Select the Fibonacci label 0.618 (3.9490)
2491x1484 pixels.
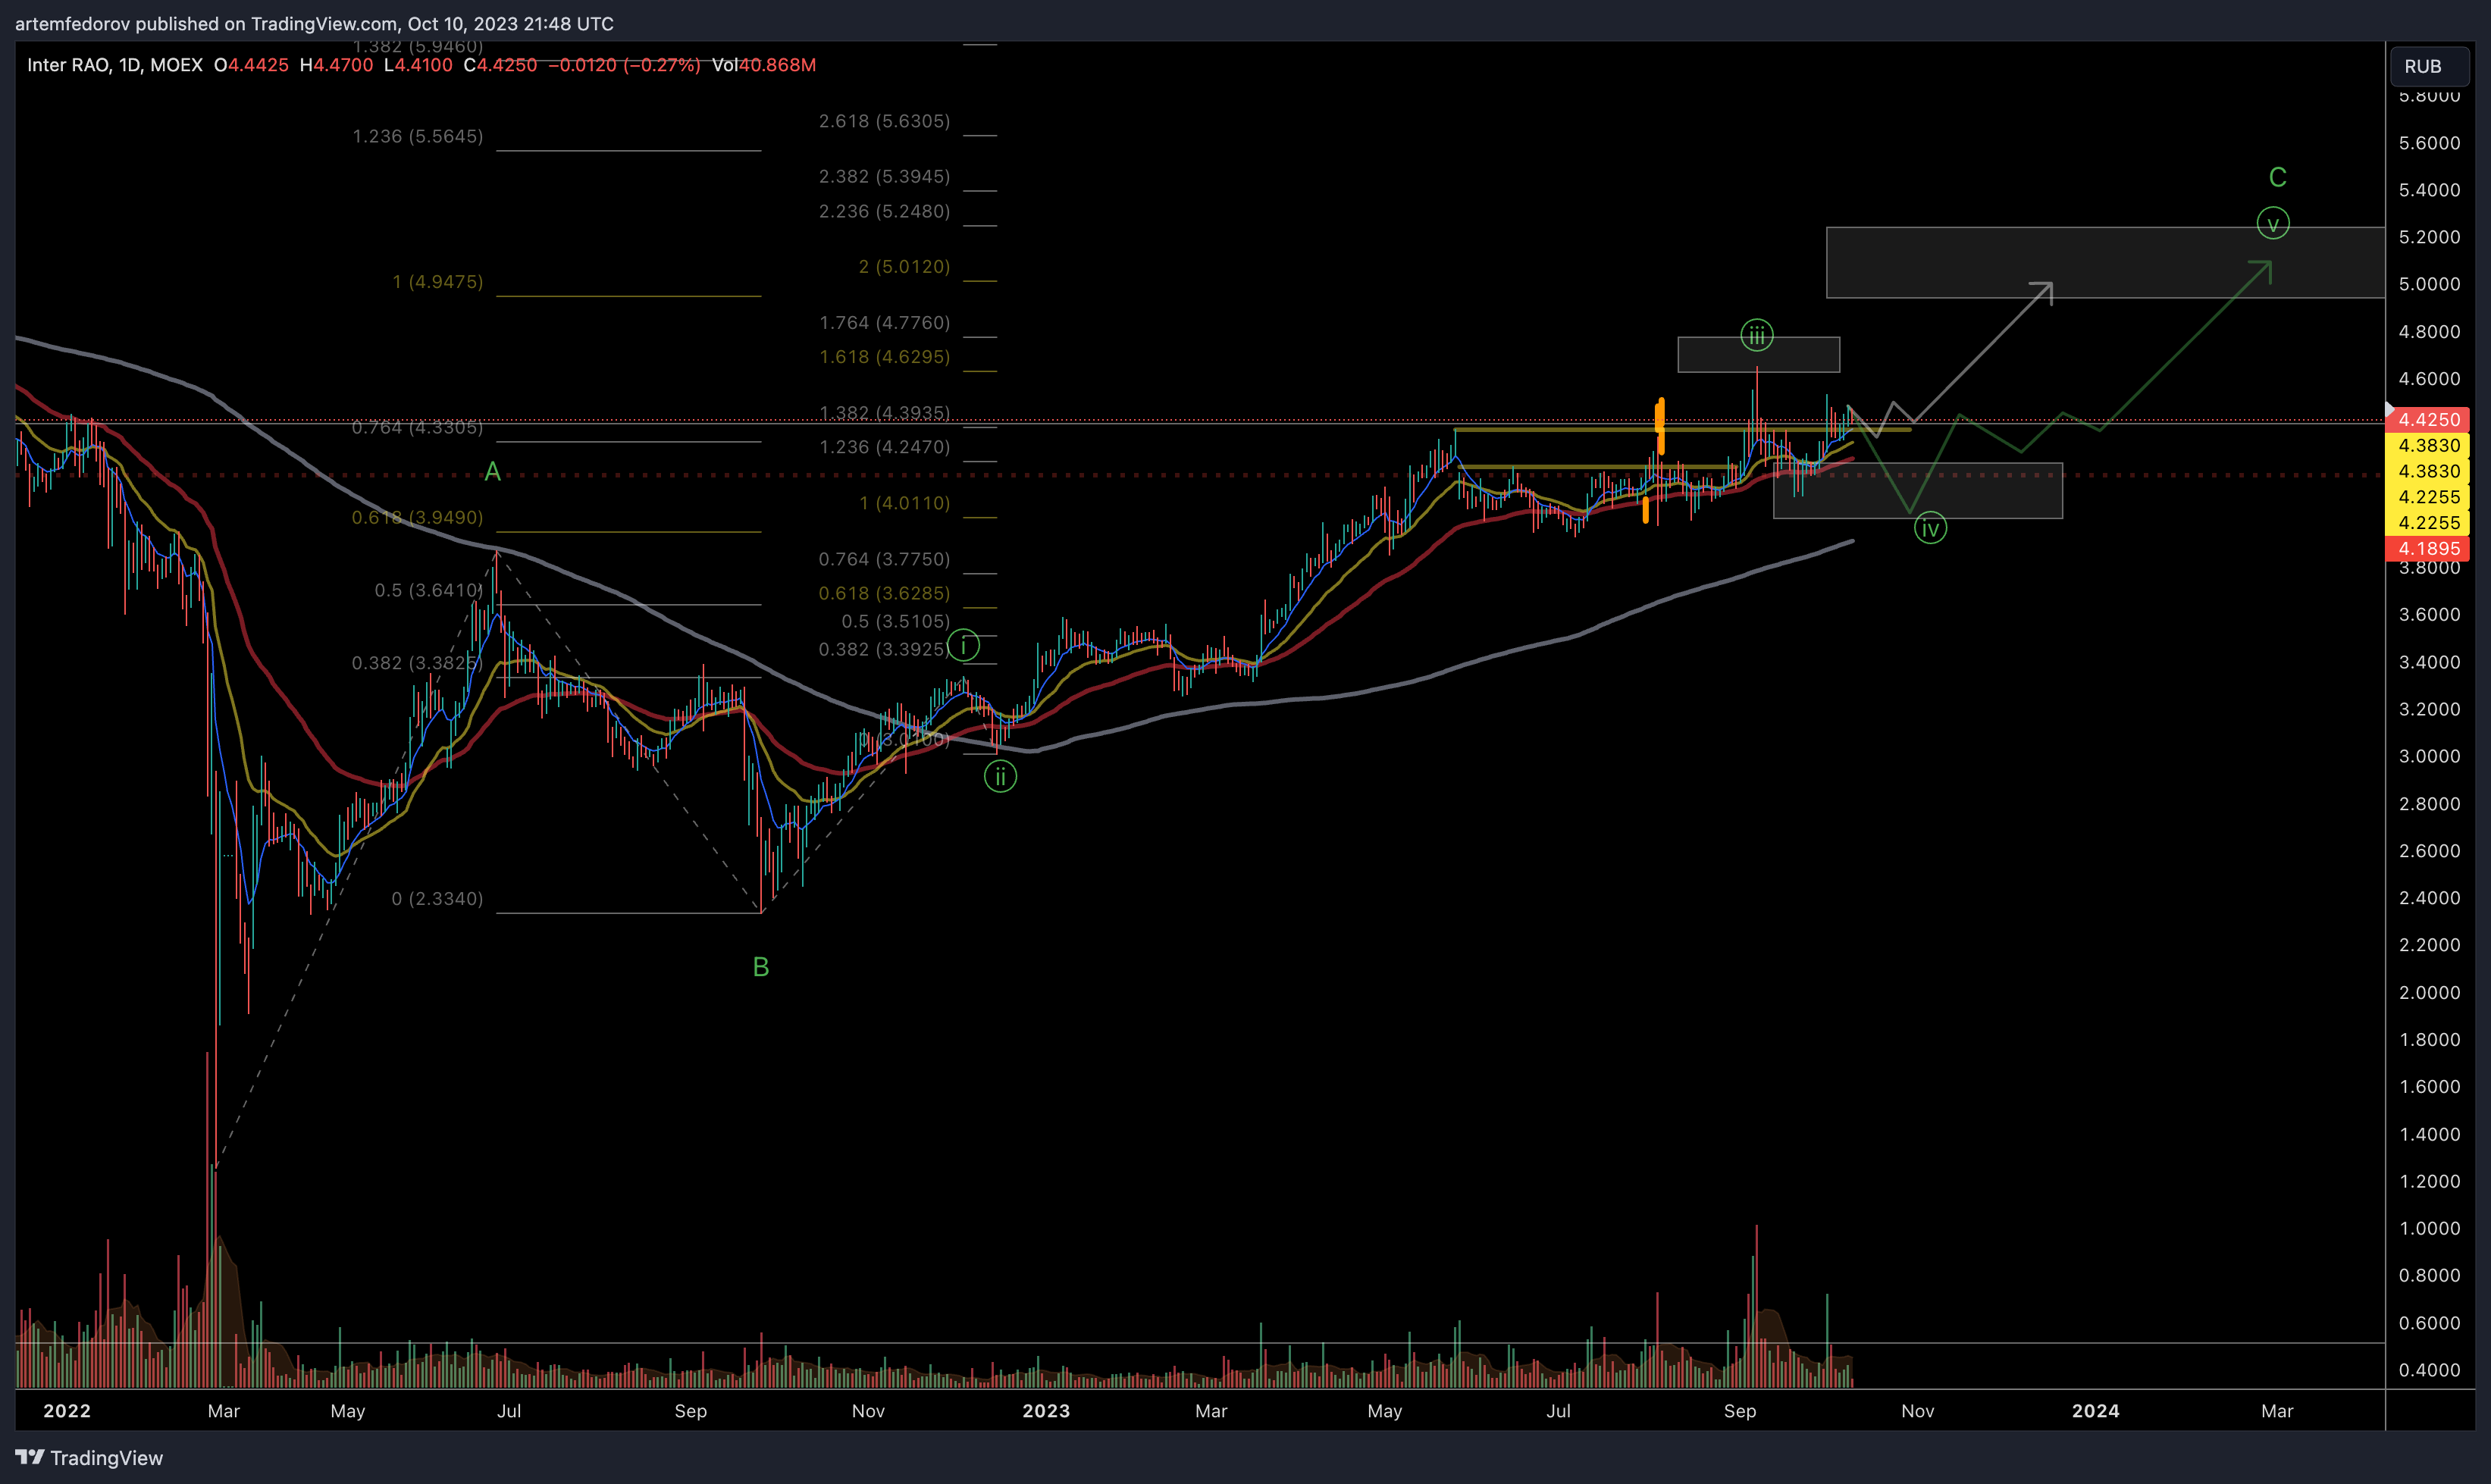tap(418, 517)
